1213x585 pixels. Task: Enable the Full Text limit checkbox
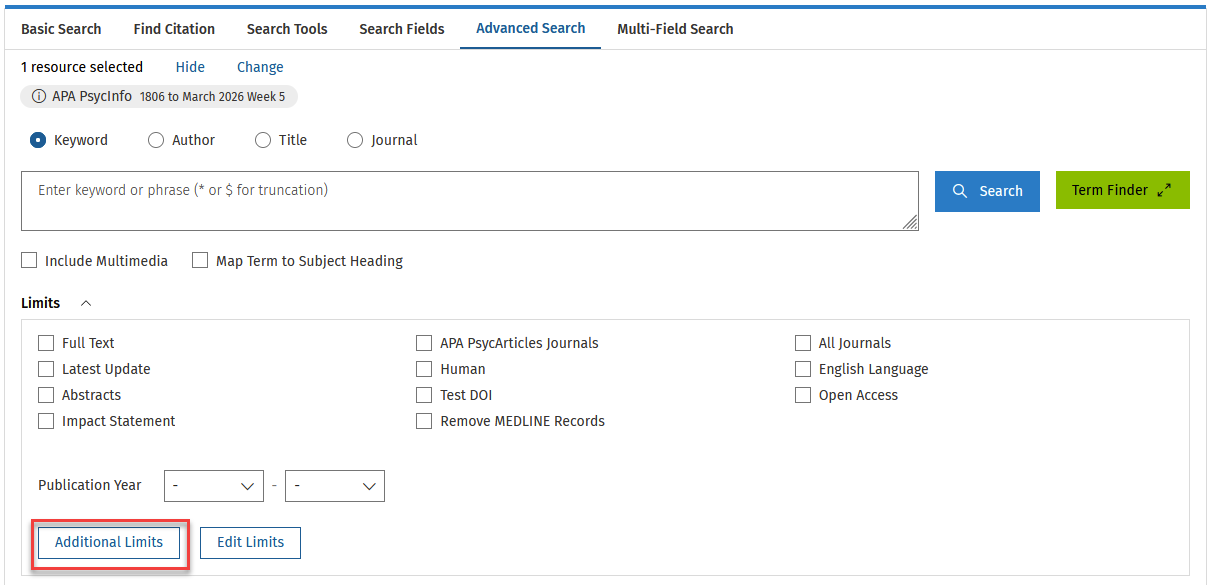tap(46, 343)
